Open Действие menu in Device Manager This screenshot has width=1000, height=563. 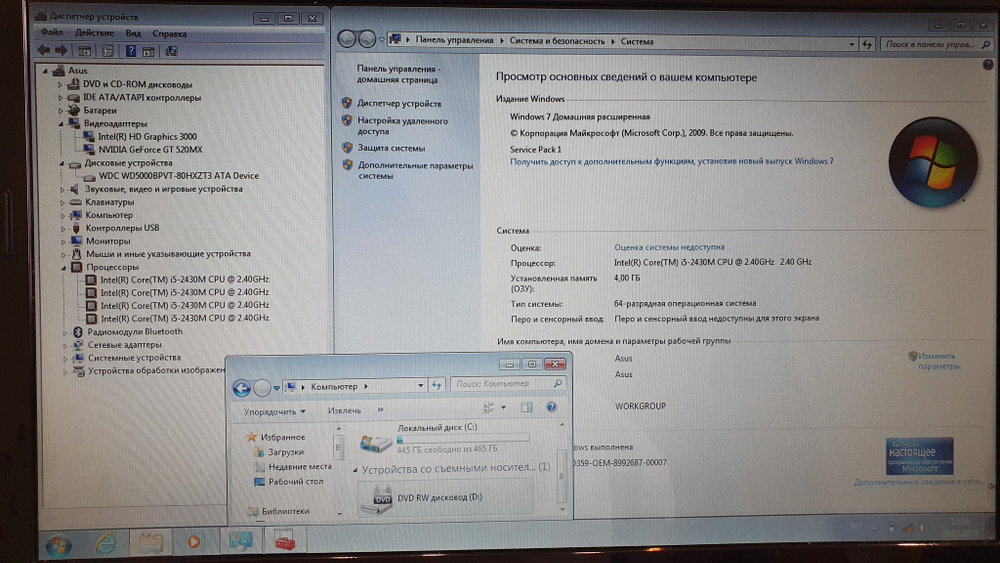pos(94,33)
